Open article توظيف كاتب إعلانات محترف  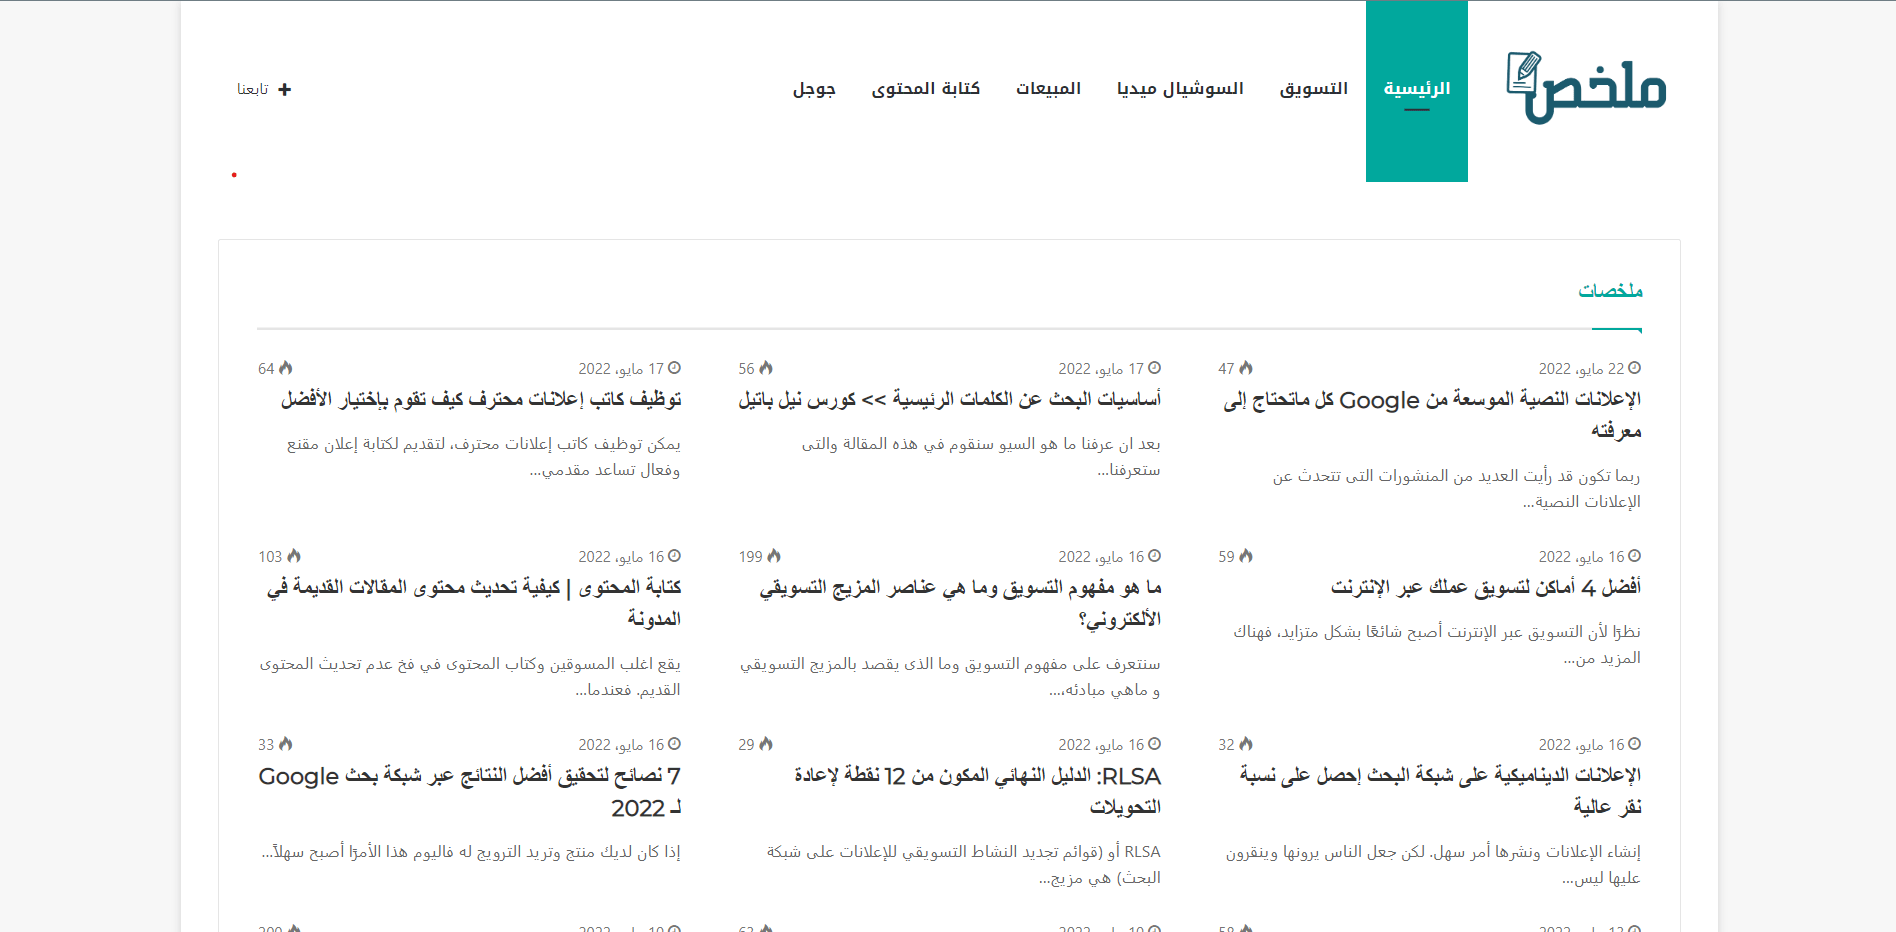click(x=481, y=399)
